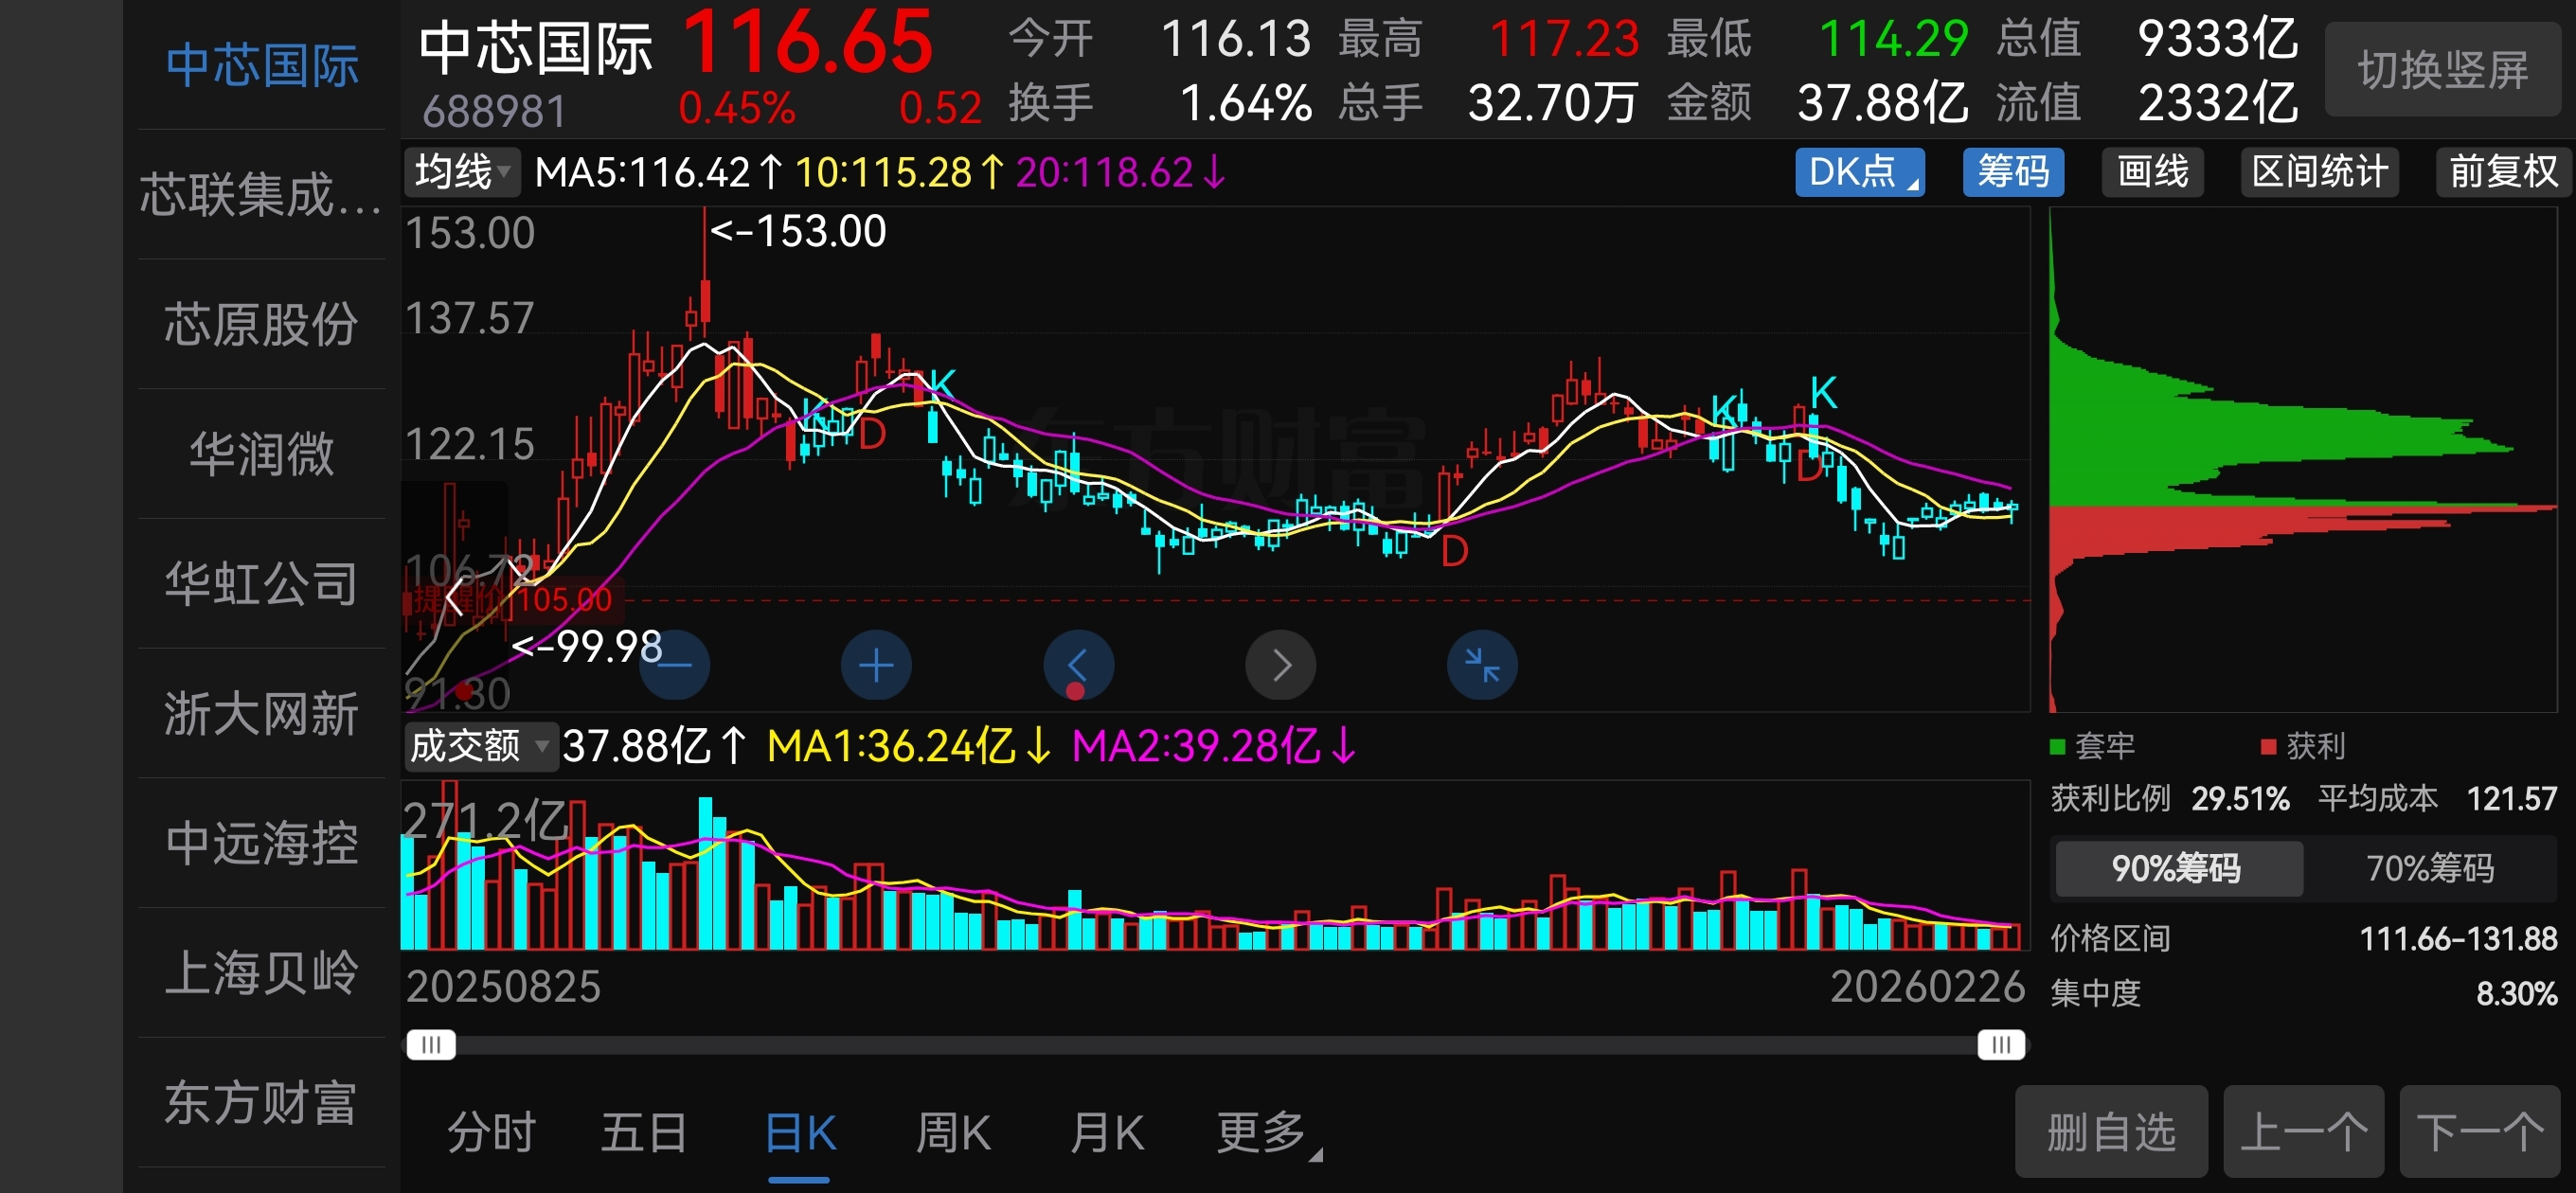
Task: Click the collapse fullscreen arrows icon
Action: [x=1482, y=666]
